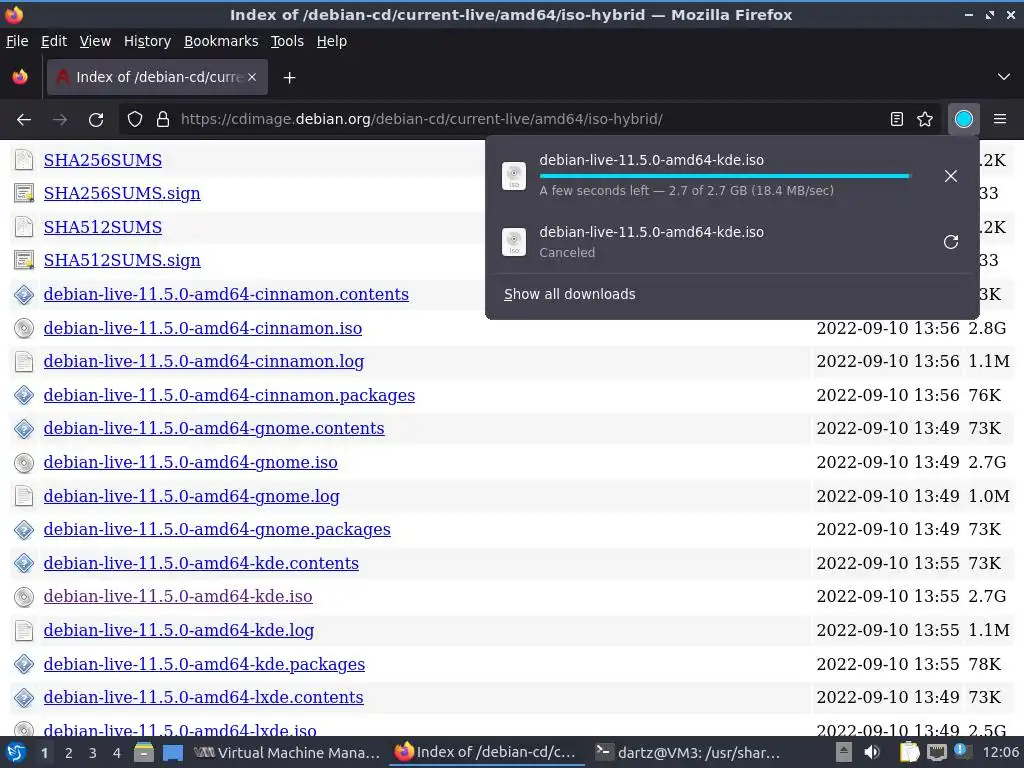Select the Index of /debian-cd browser tab

point(157,78)
